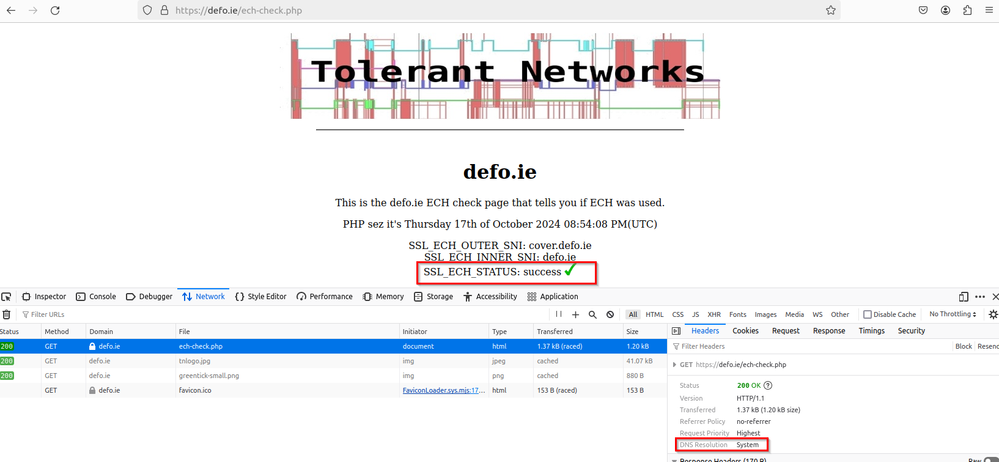Screen dimensions: 999x462
Task: Activate the element picker tool
Action: click(x=6, y=297)
